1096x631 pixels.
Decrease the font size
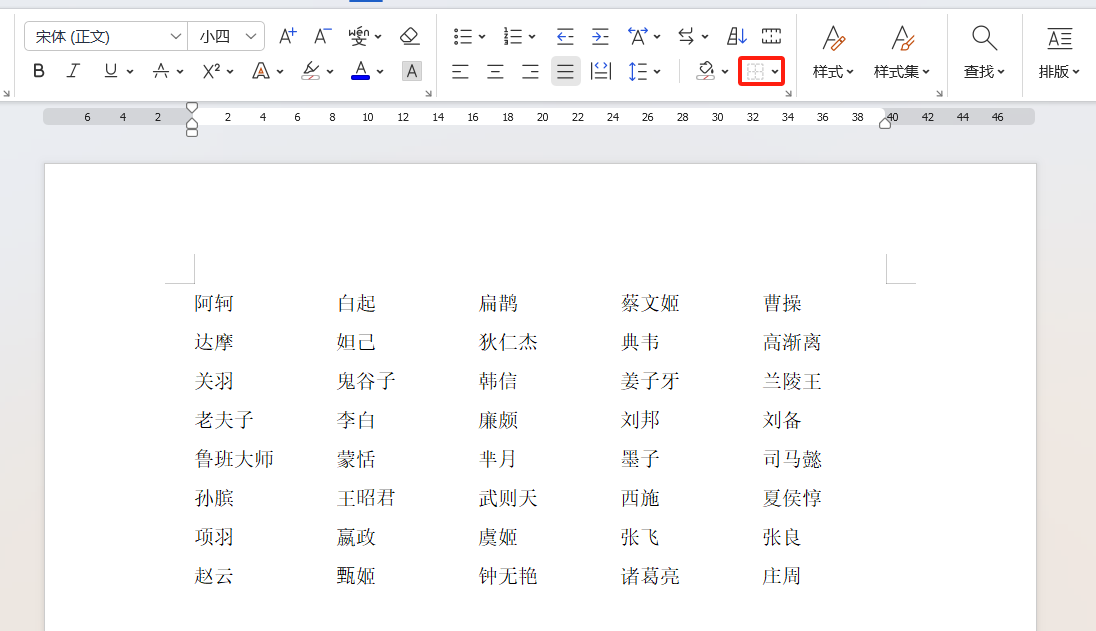coord(321,35)
